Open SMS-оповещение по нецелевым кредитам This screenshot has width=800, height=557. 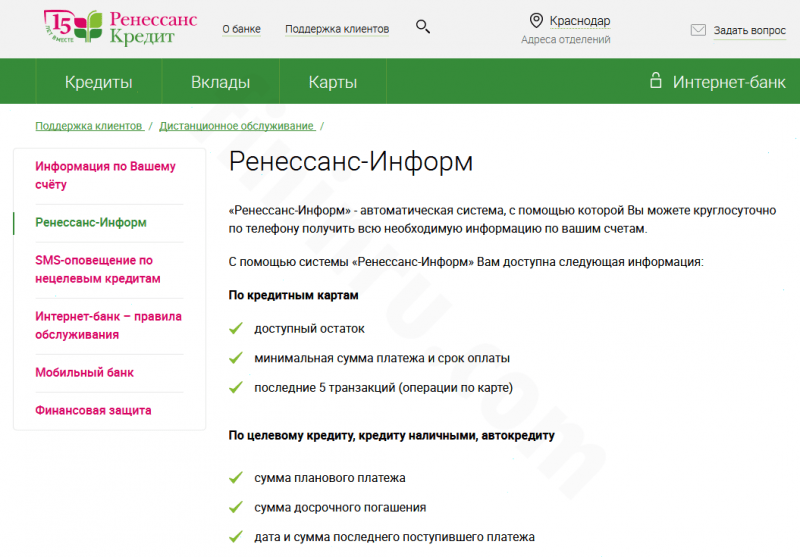tap(98, 269)
